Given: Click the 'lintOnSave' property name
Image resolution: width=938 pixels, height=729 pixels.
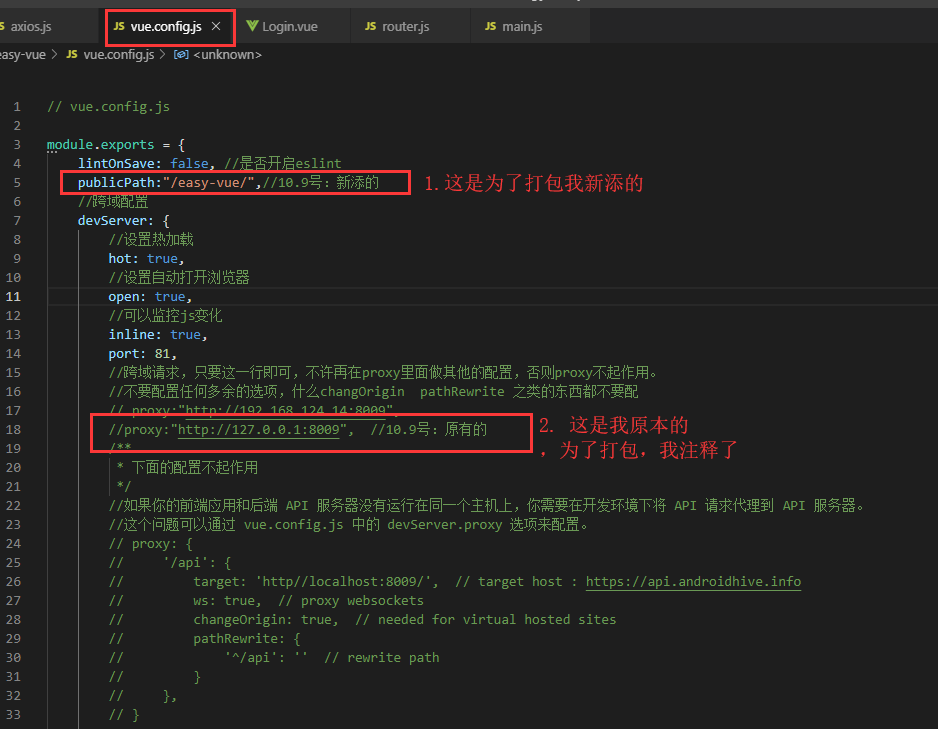Looking at the screenshot, I should point(116,163).
